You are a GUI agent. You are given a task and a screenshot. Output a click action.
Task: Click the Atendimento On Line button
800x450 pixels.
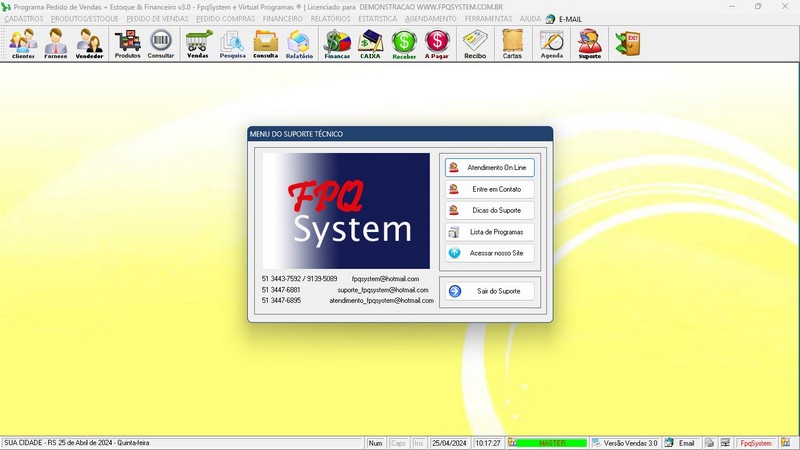click(489, 167)
